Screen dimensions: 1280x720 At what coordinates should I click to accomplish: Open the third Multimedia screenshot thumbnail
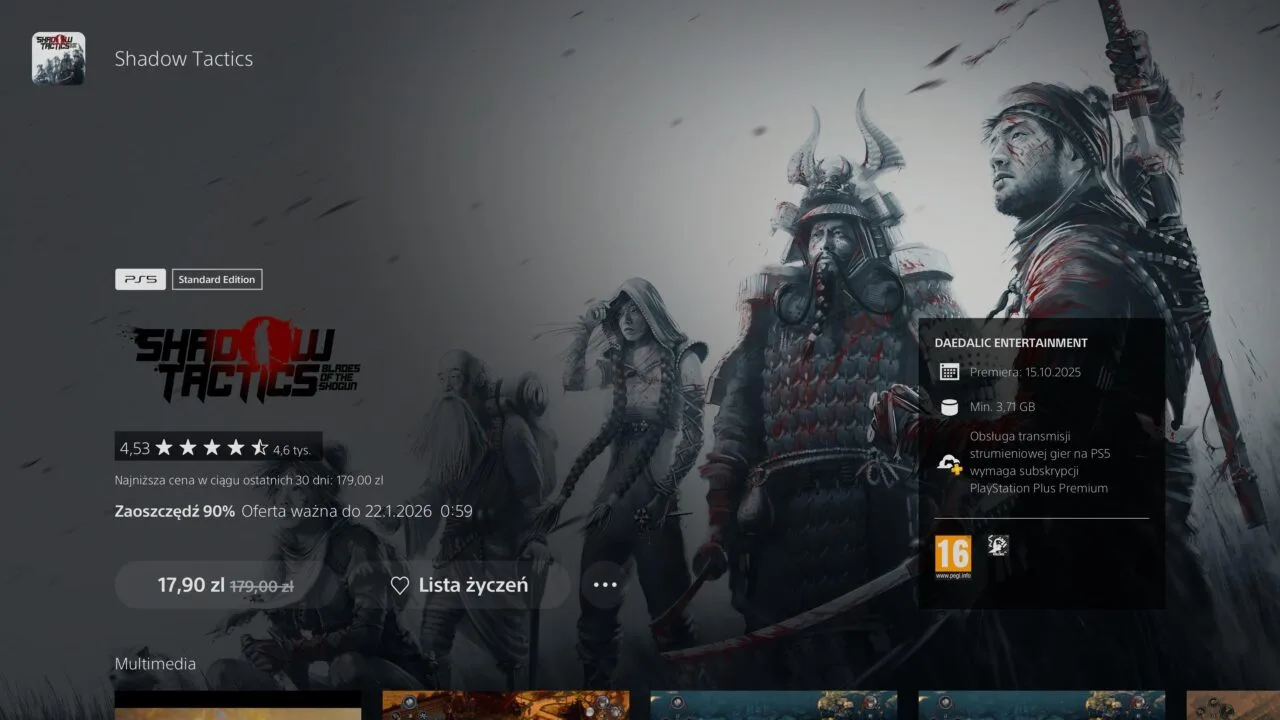tap(773, 705)
